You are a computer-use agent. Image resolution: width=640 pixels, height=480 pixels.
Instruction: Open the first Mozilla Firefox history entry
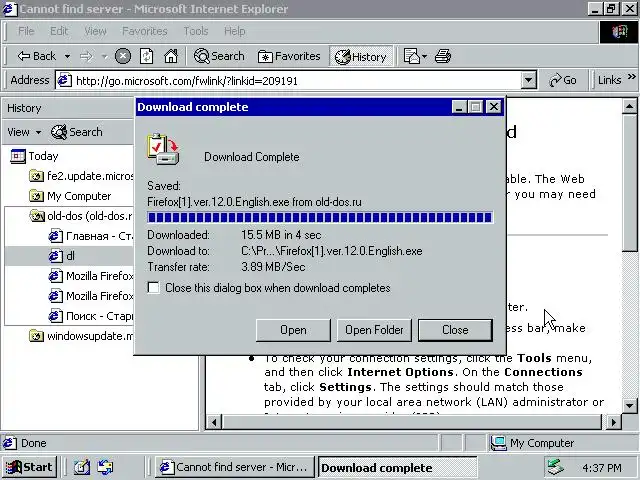[91, 276]
